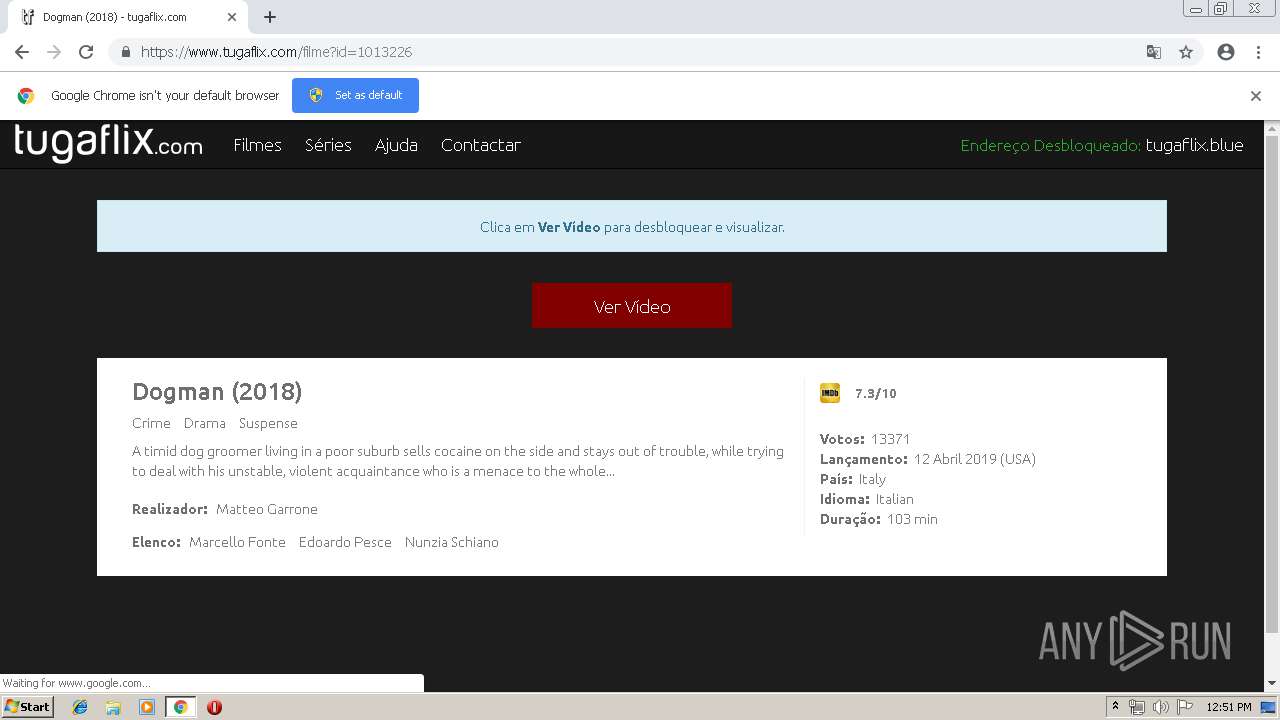Click the padlock site security icon
1280x720 pixels.
(125, 52)
